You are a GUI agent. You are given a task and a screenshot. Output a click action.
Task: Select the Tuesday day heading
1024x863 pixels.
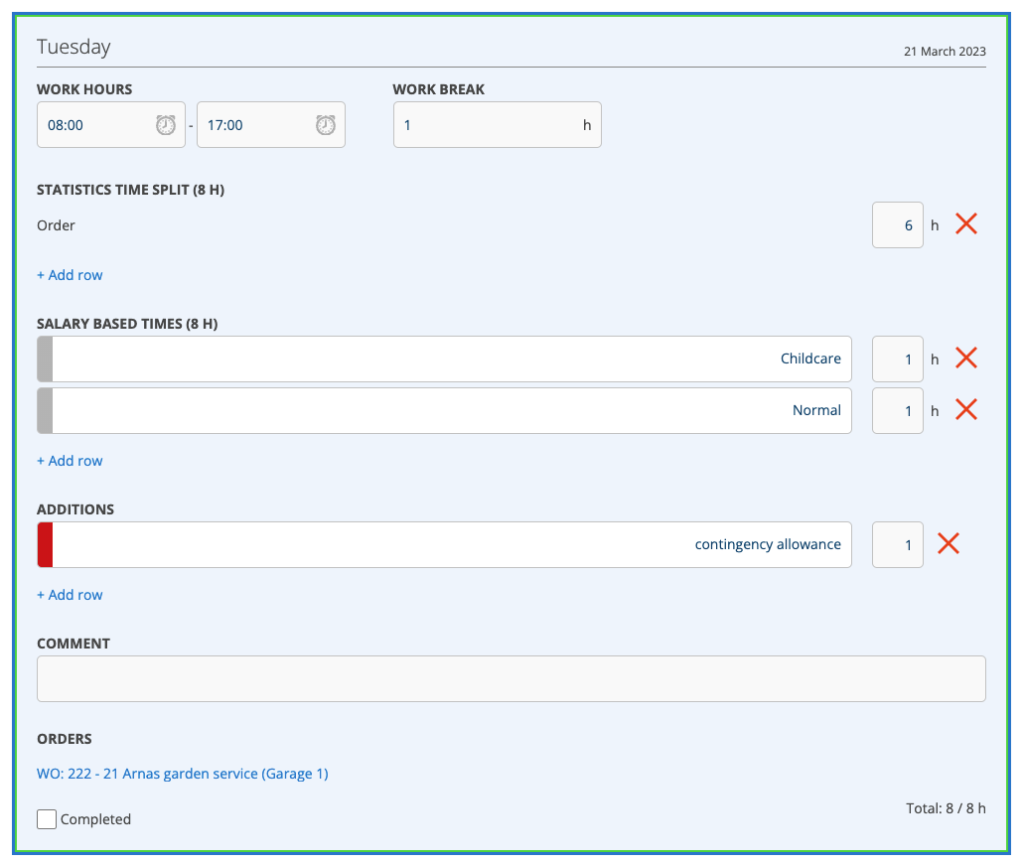point(74,47)
